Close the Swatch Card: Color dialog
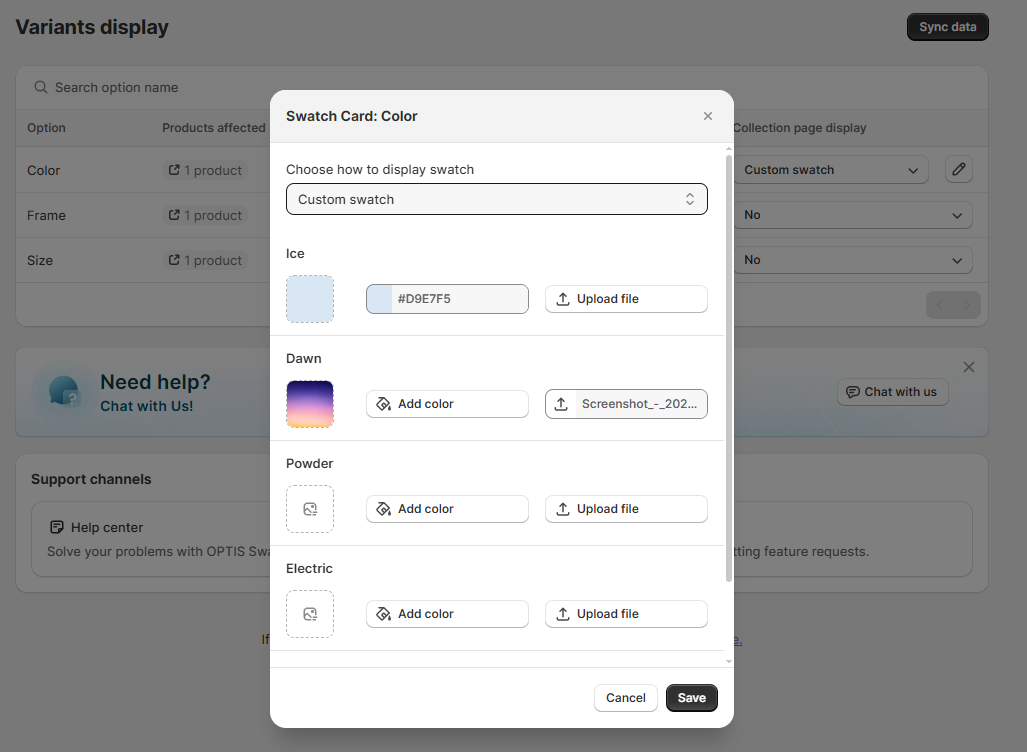 click(707, 116)
